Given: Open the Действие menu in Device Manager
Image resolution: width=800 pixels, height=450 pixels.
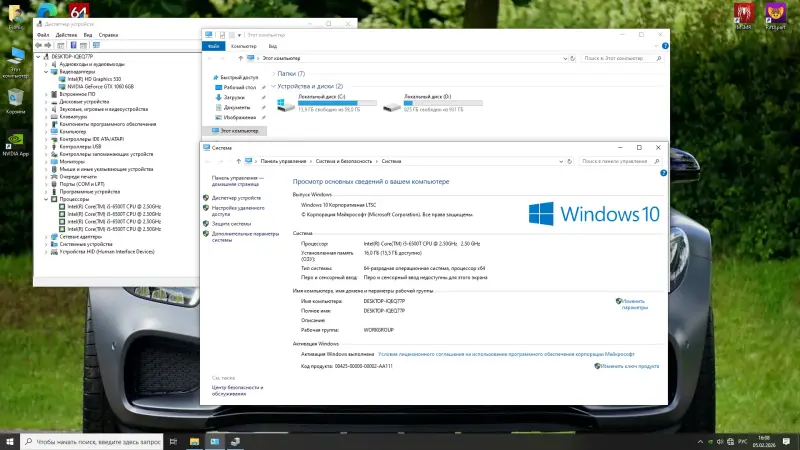Looking at the screenshot, I should [67, 34].
